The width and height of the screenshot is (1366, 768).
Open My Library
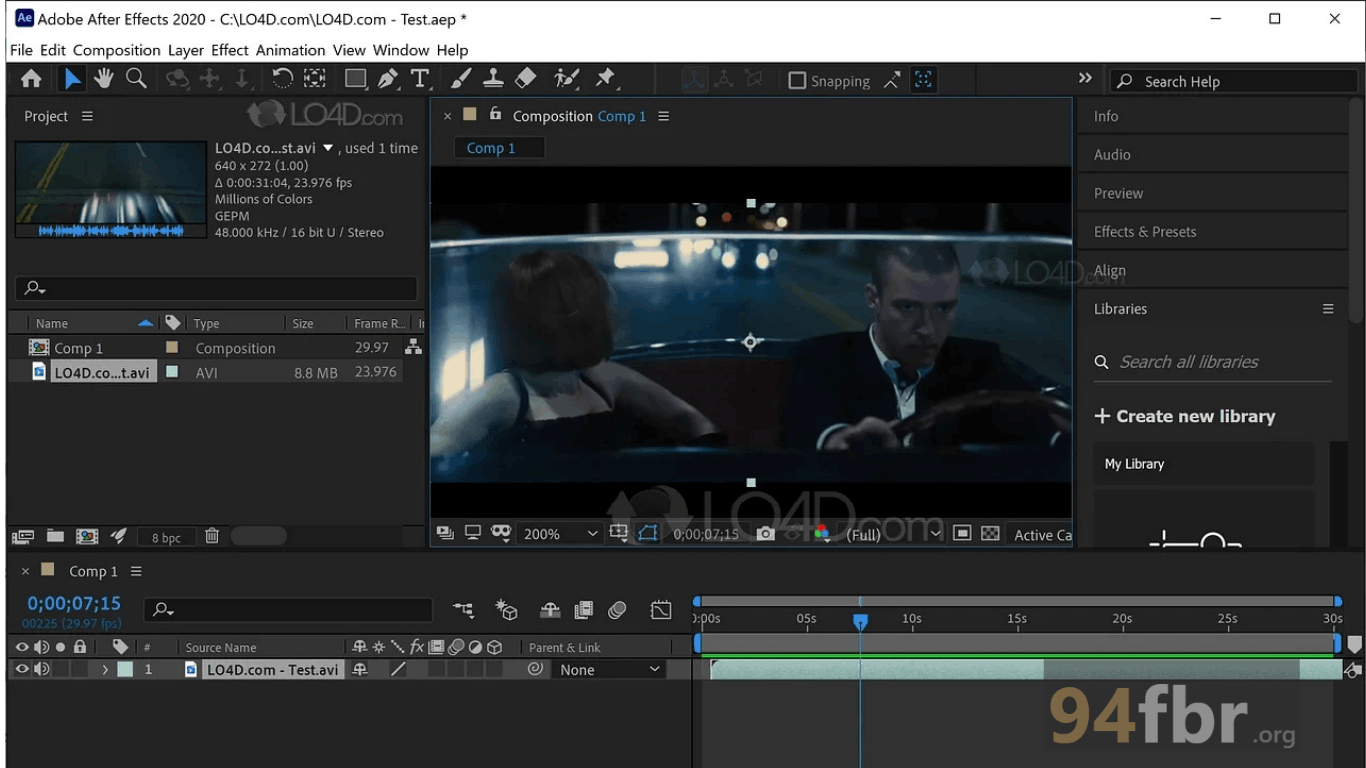pyautogui.click(x=1204, y=463)
